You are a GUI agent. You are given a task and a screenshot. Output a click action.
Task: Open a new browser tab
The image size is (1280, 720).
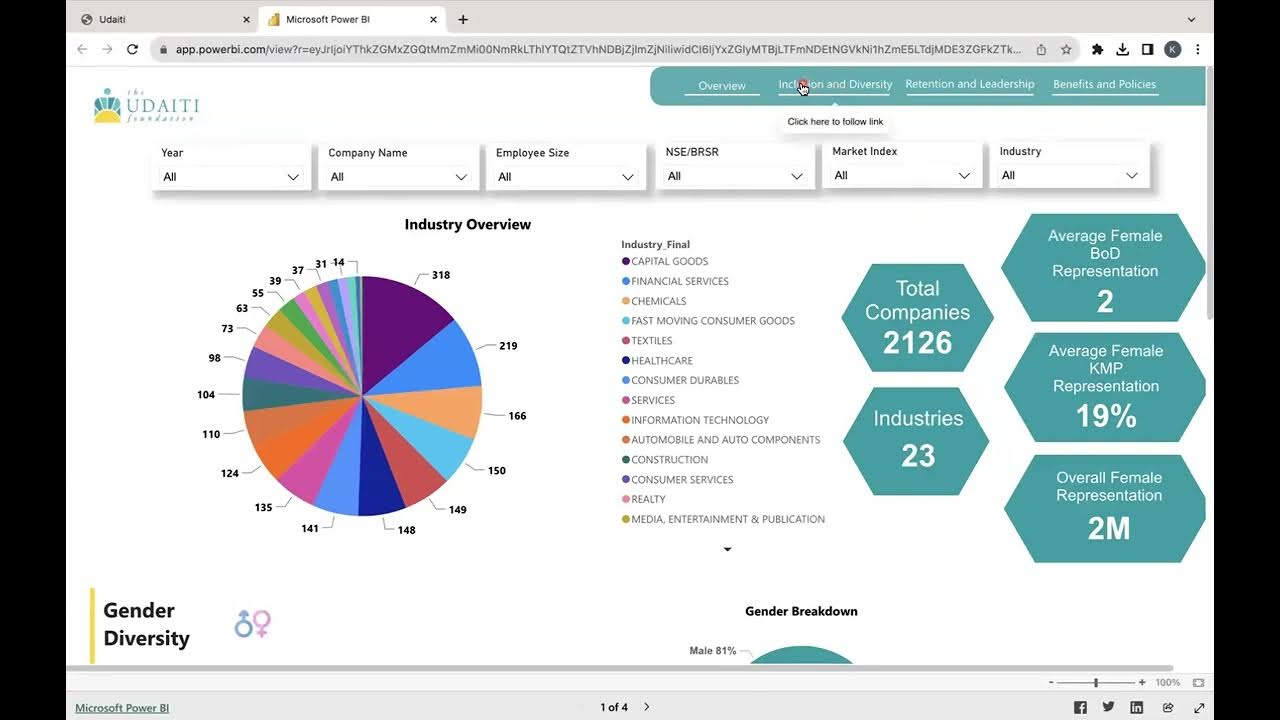pos(463,19)
